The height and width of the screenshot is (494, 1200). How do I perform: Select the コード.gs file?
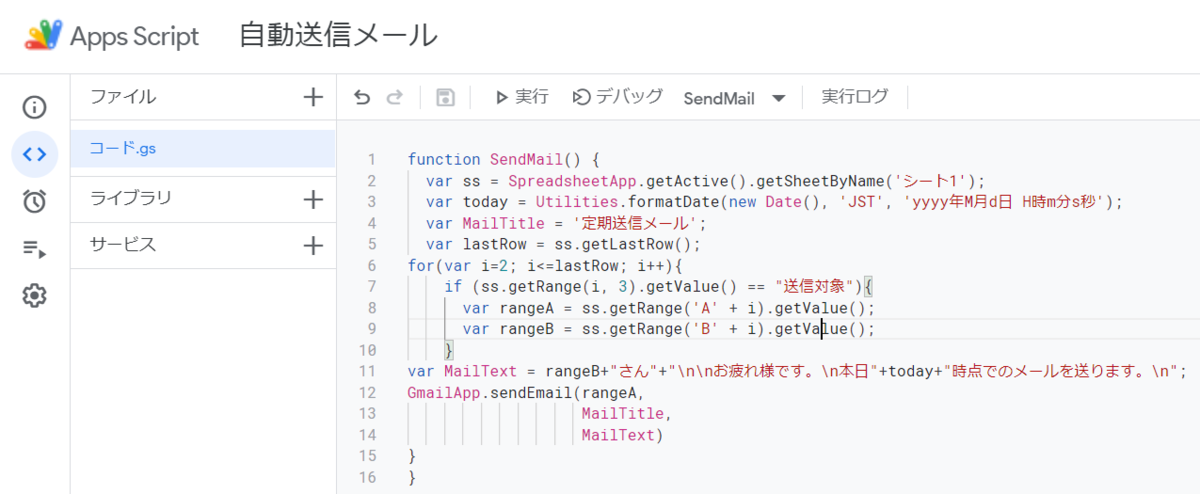[x=203, y=149]
